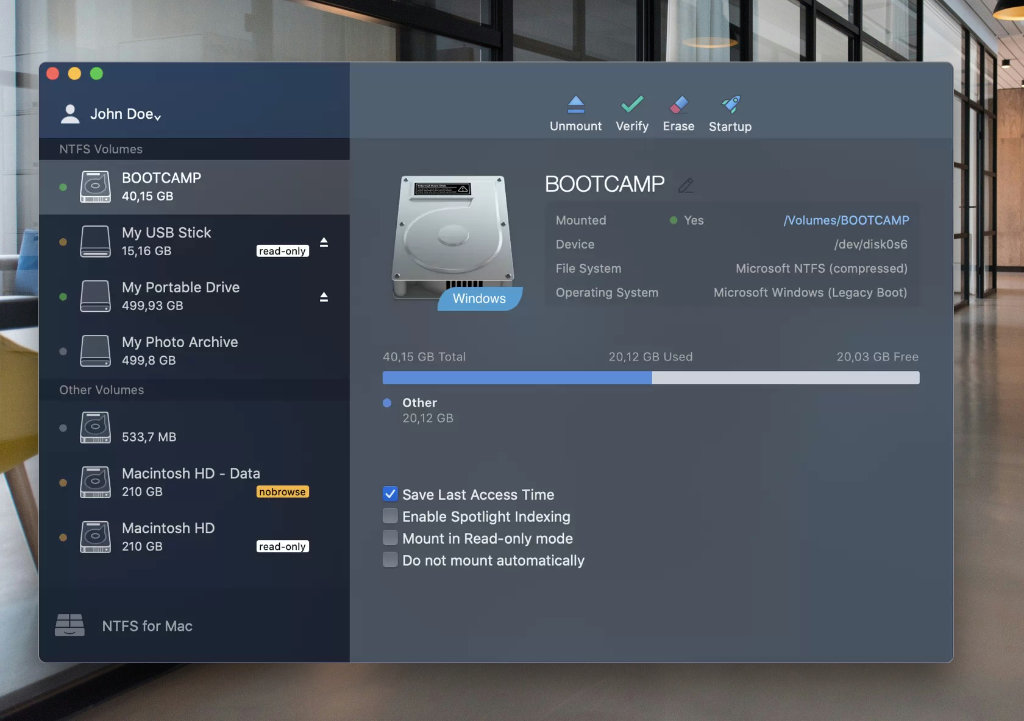Click the blue used-space storage bar

pos(516,378)
